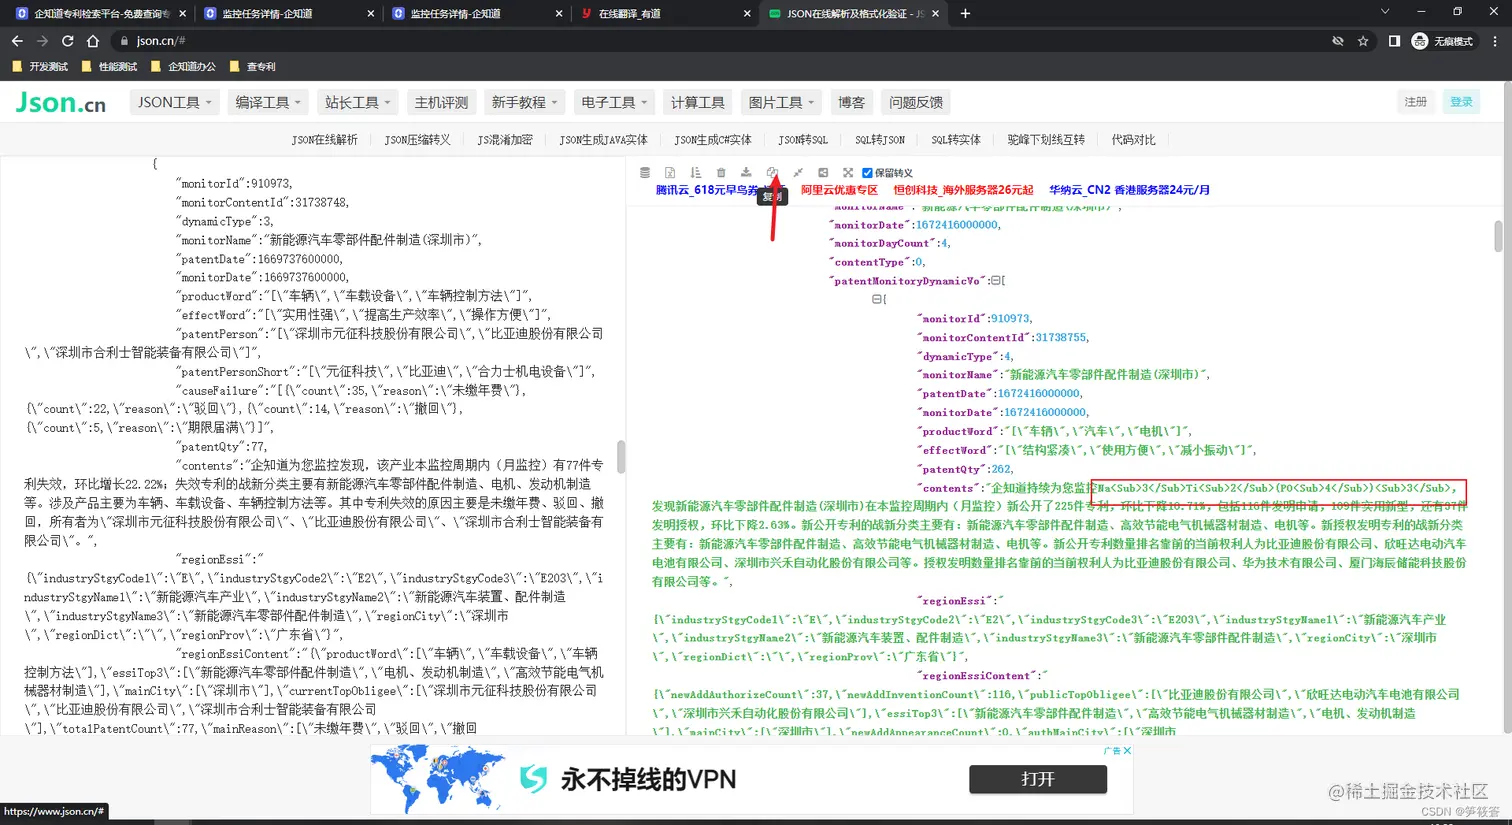
Task: Select the JSON在线解析 sub-navigation link
Action: (x=324, y=140)
